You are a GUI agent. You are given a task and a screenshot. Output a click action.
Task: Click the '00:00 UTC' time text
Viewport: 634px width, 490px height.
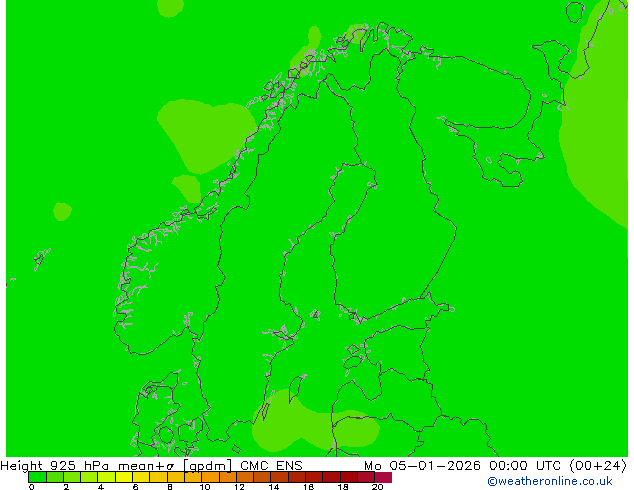[524, 466]
